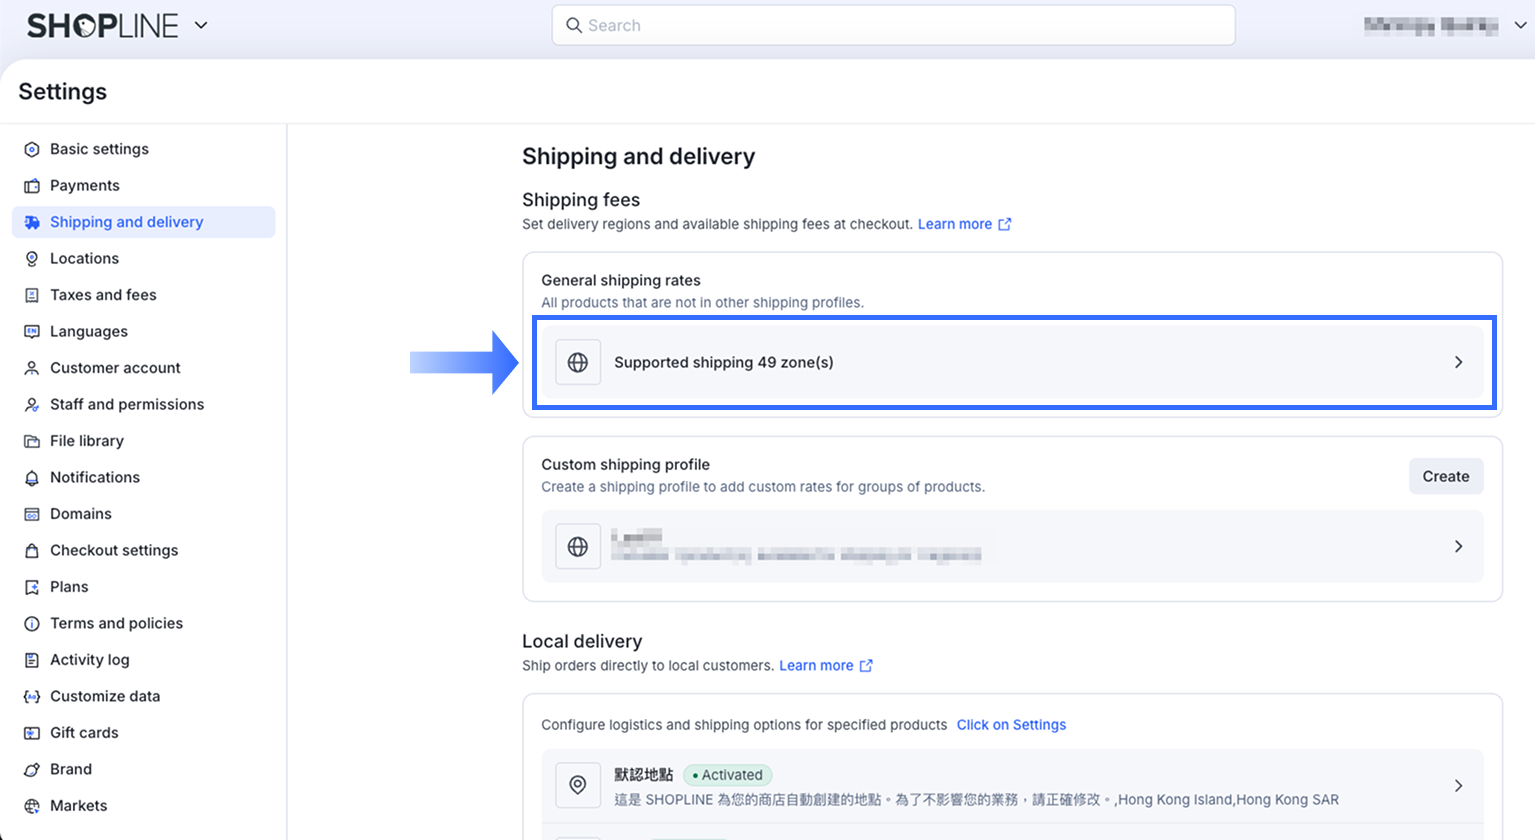Viewport: 1535px width, 840px height.
Task: Focus the Search input field
Action: pyautogui.click(x=893, y=25)
